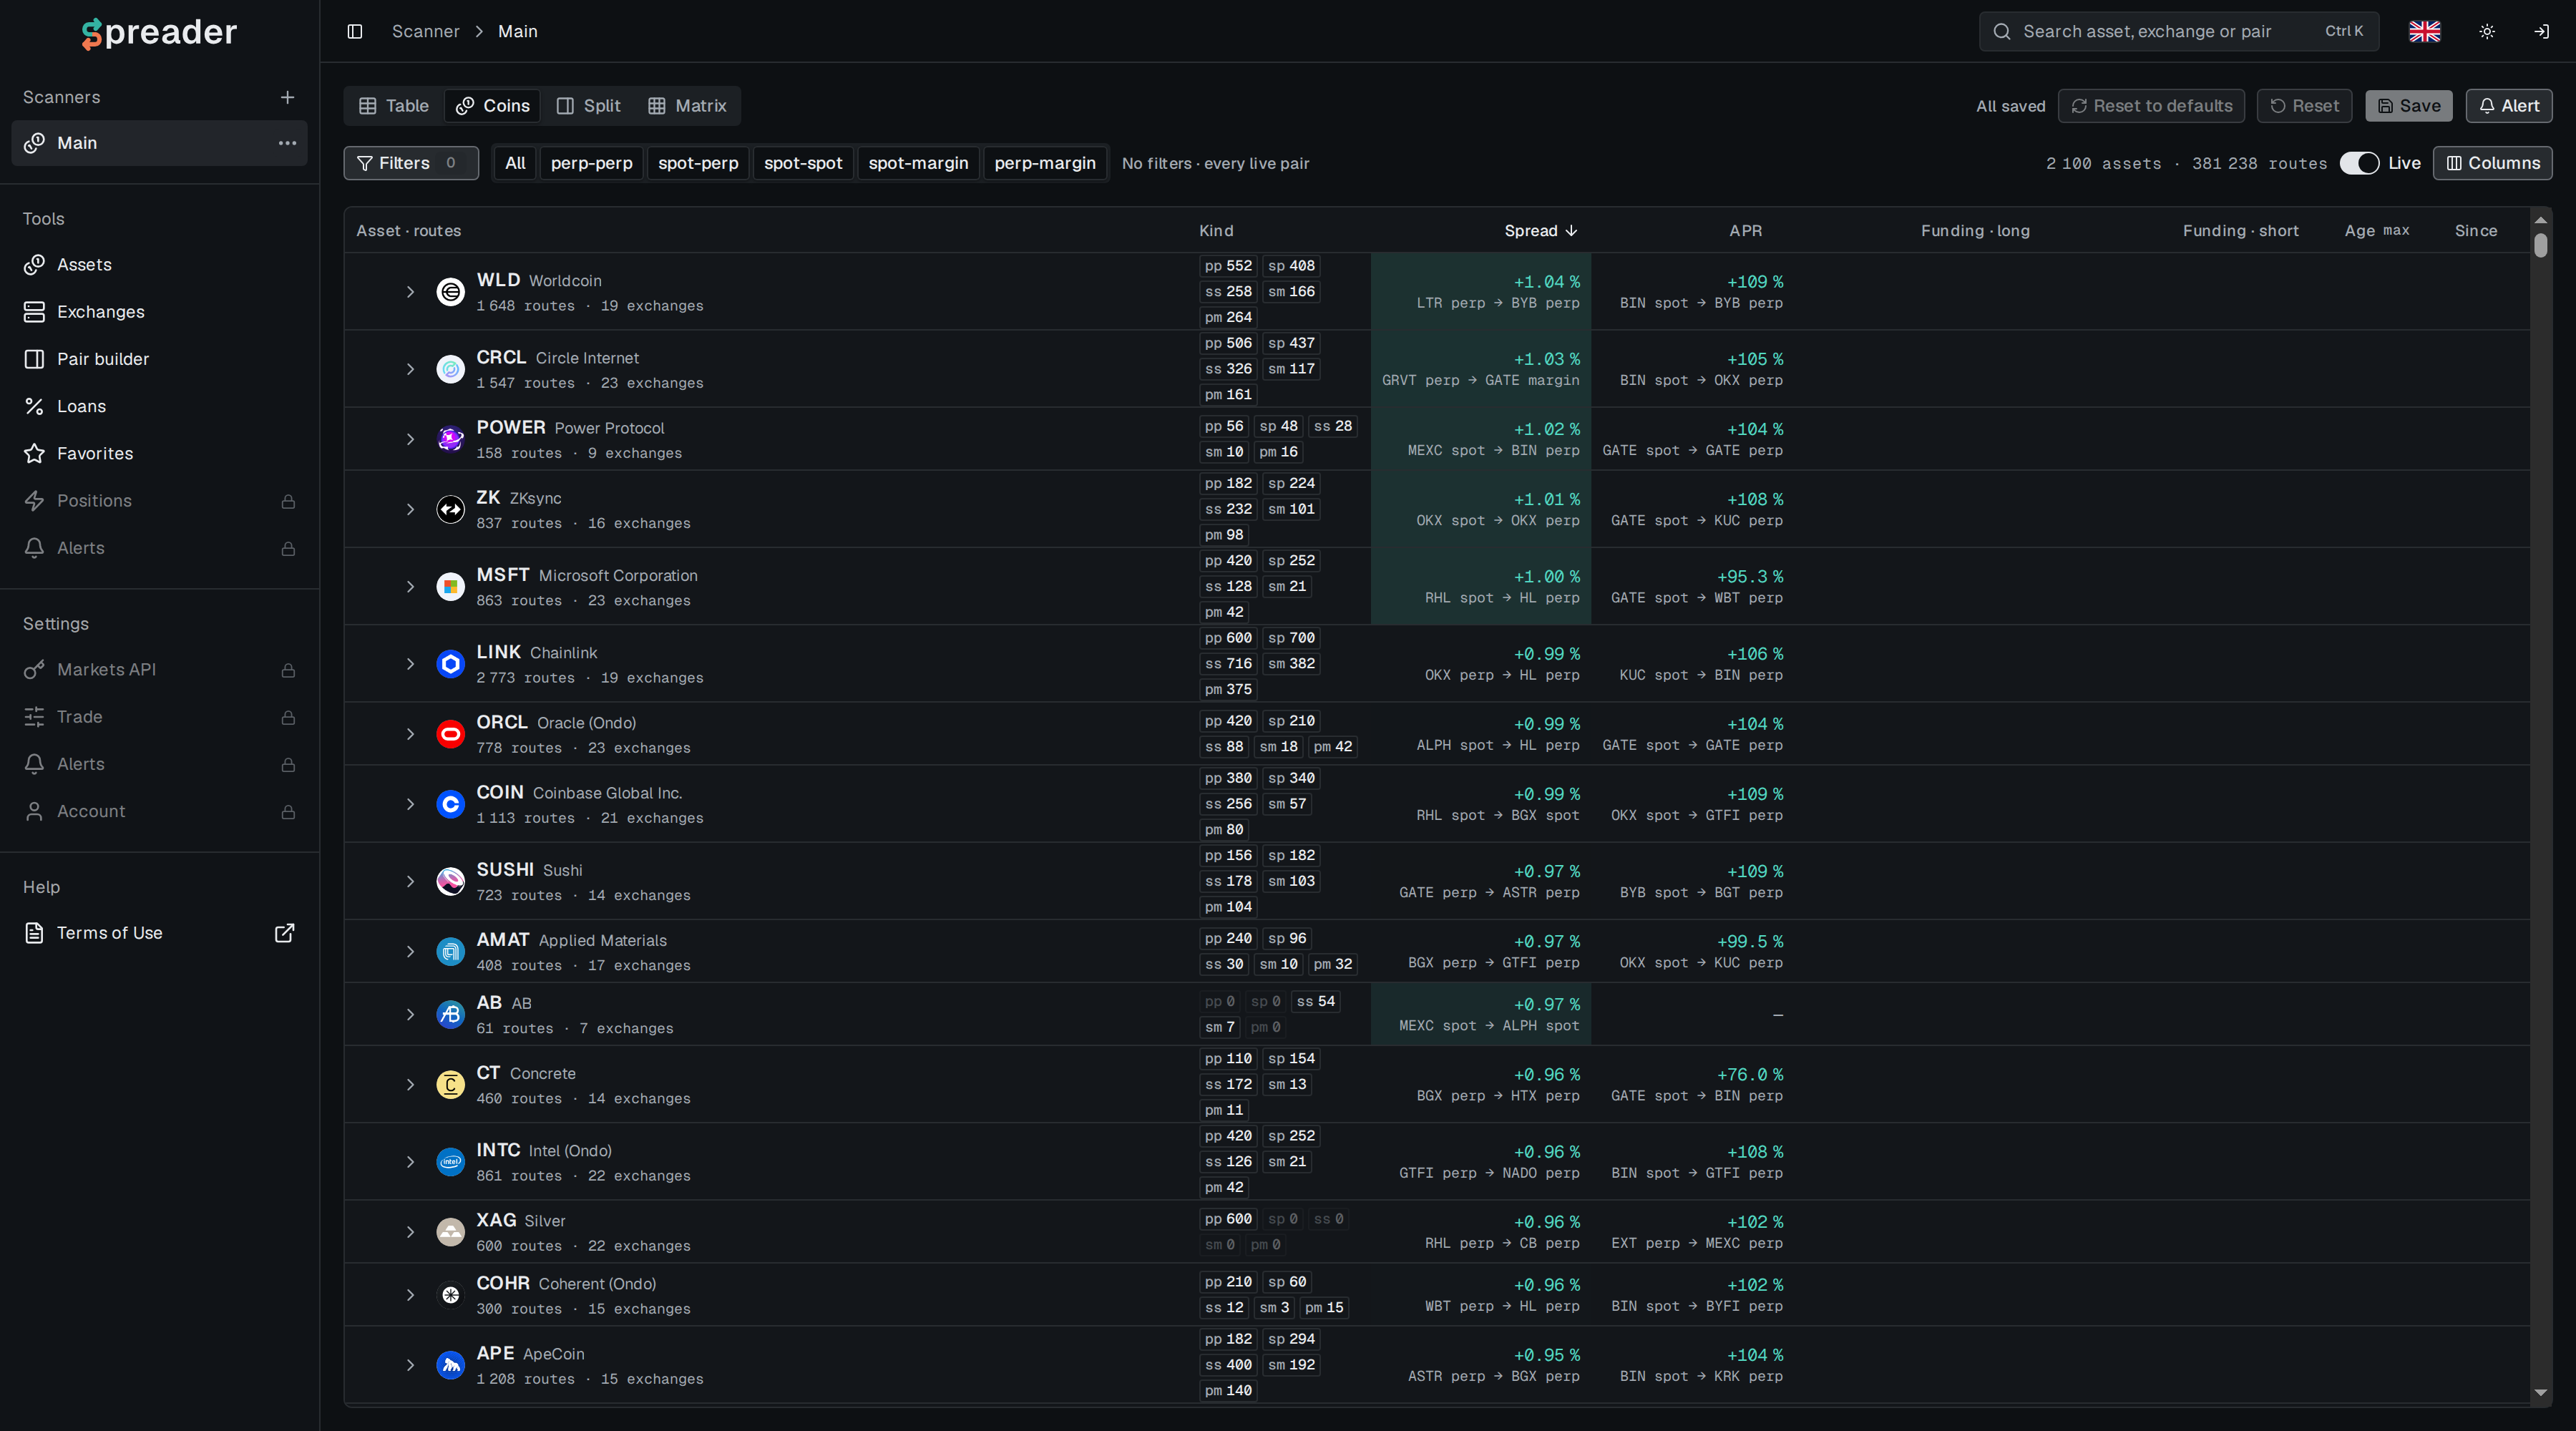The image size is (2576, 1431).
Task: Toggle the sidebar panel icon
Action: click(x=354, y=31)
